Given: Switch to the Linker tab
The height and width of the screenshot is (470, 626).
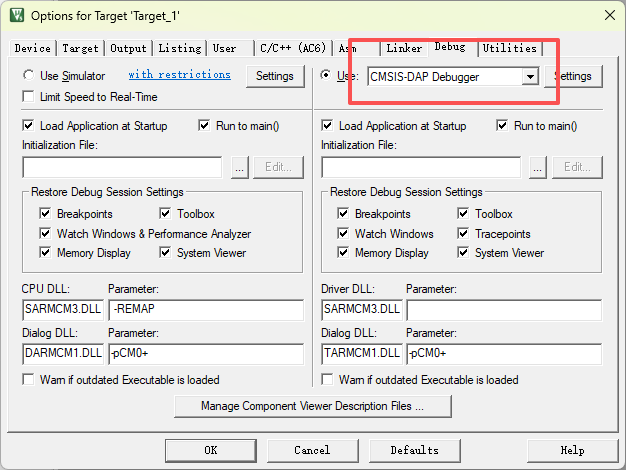Looking at the screenshot, I should [x=404, y=48].
